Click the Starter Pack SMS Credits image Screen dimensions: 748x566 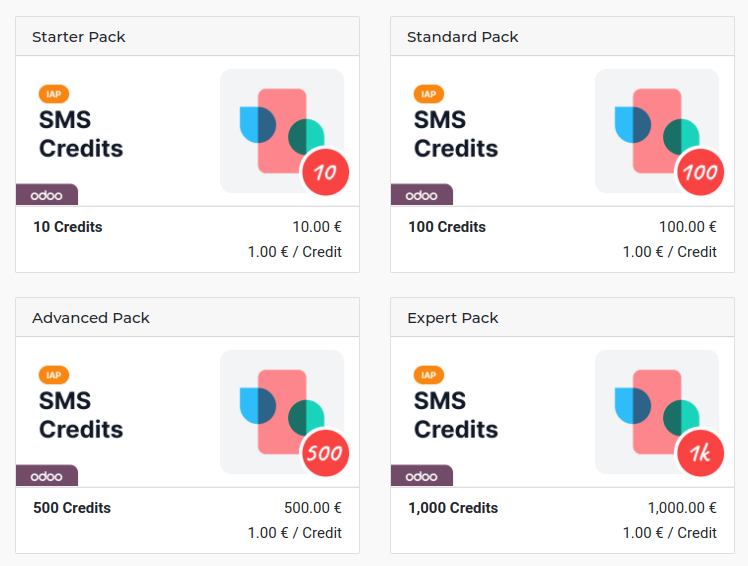pyautogui.click(x=187, y=131)
